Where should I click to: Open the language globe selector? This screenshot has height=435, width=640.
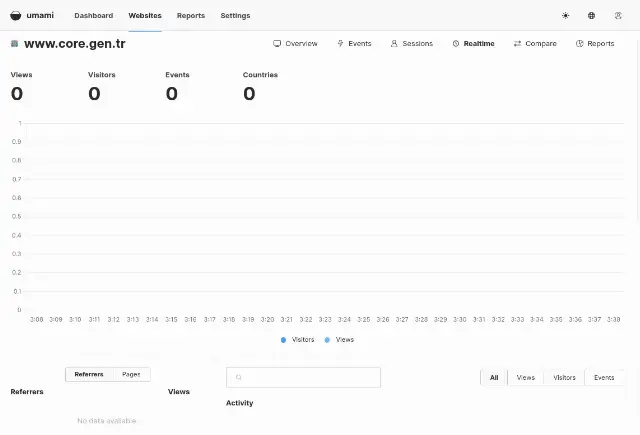(x=591, y=16)
